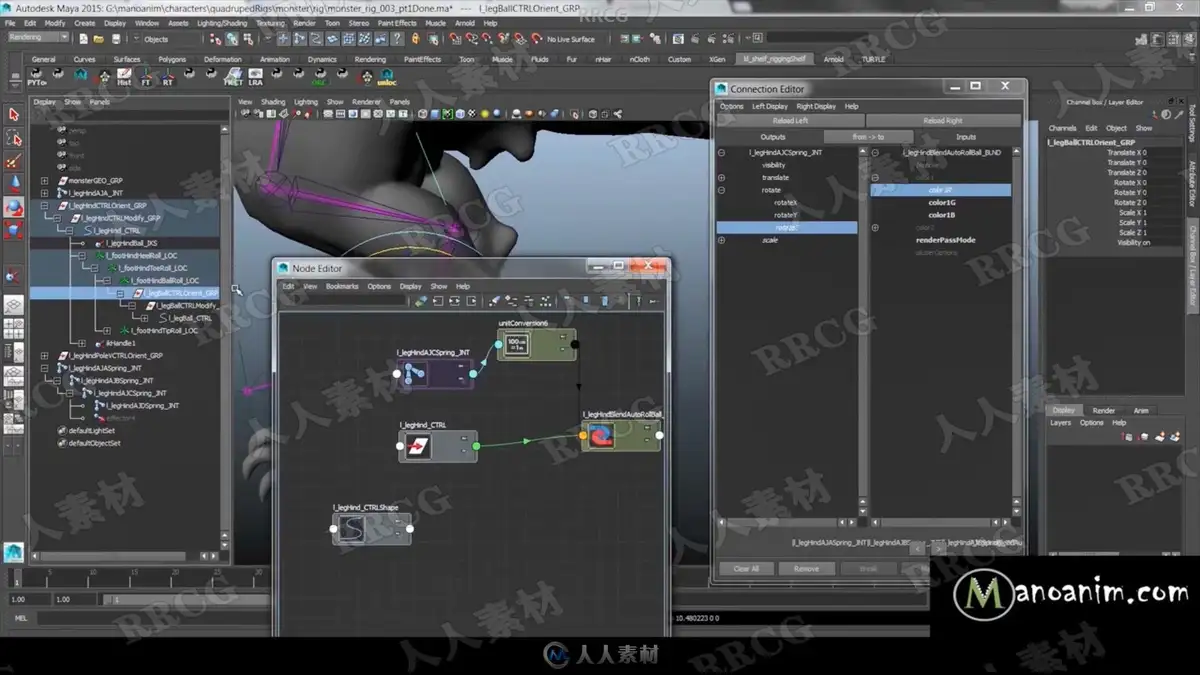This screenshot has height=675, width=1200.
Task: Click the l_legHind_CTRLShape curve node
Action: pyautogui.click(x=372, y=529)
